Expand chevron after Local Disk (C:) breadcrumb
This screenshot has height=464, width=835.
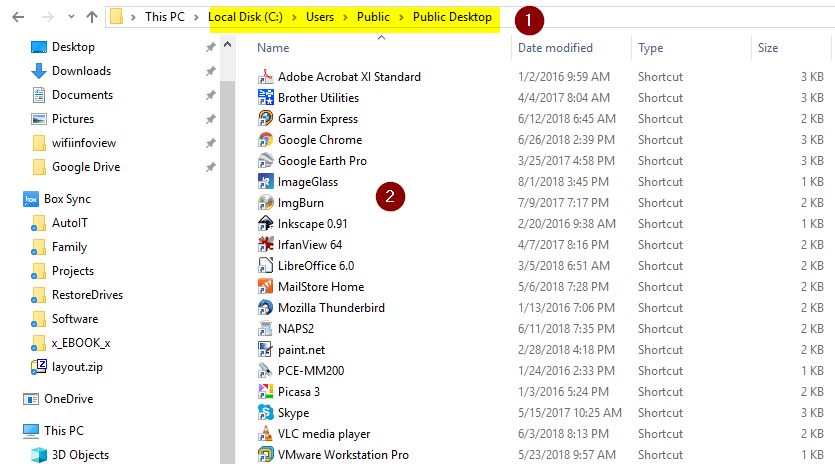(294, 18)
